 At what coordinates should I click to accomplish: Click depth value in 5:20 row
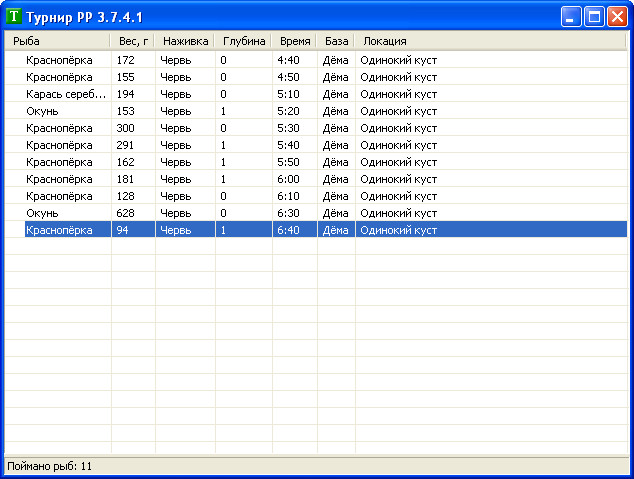[x=223, y=111]
